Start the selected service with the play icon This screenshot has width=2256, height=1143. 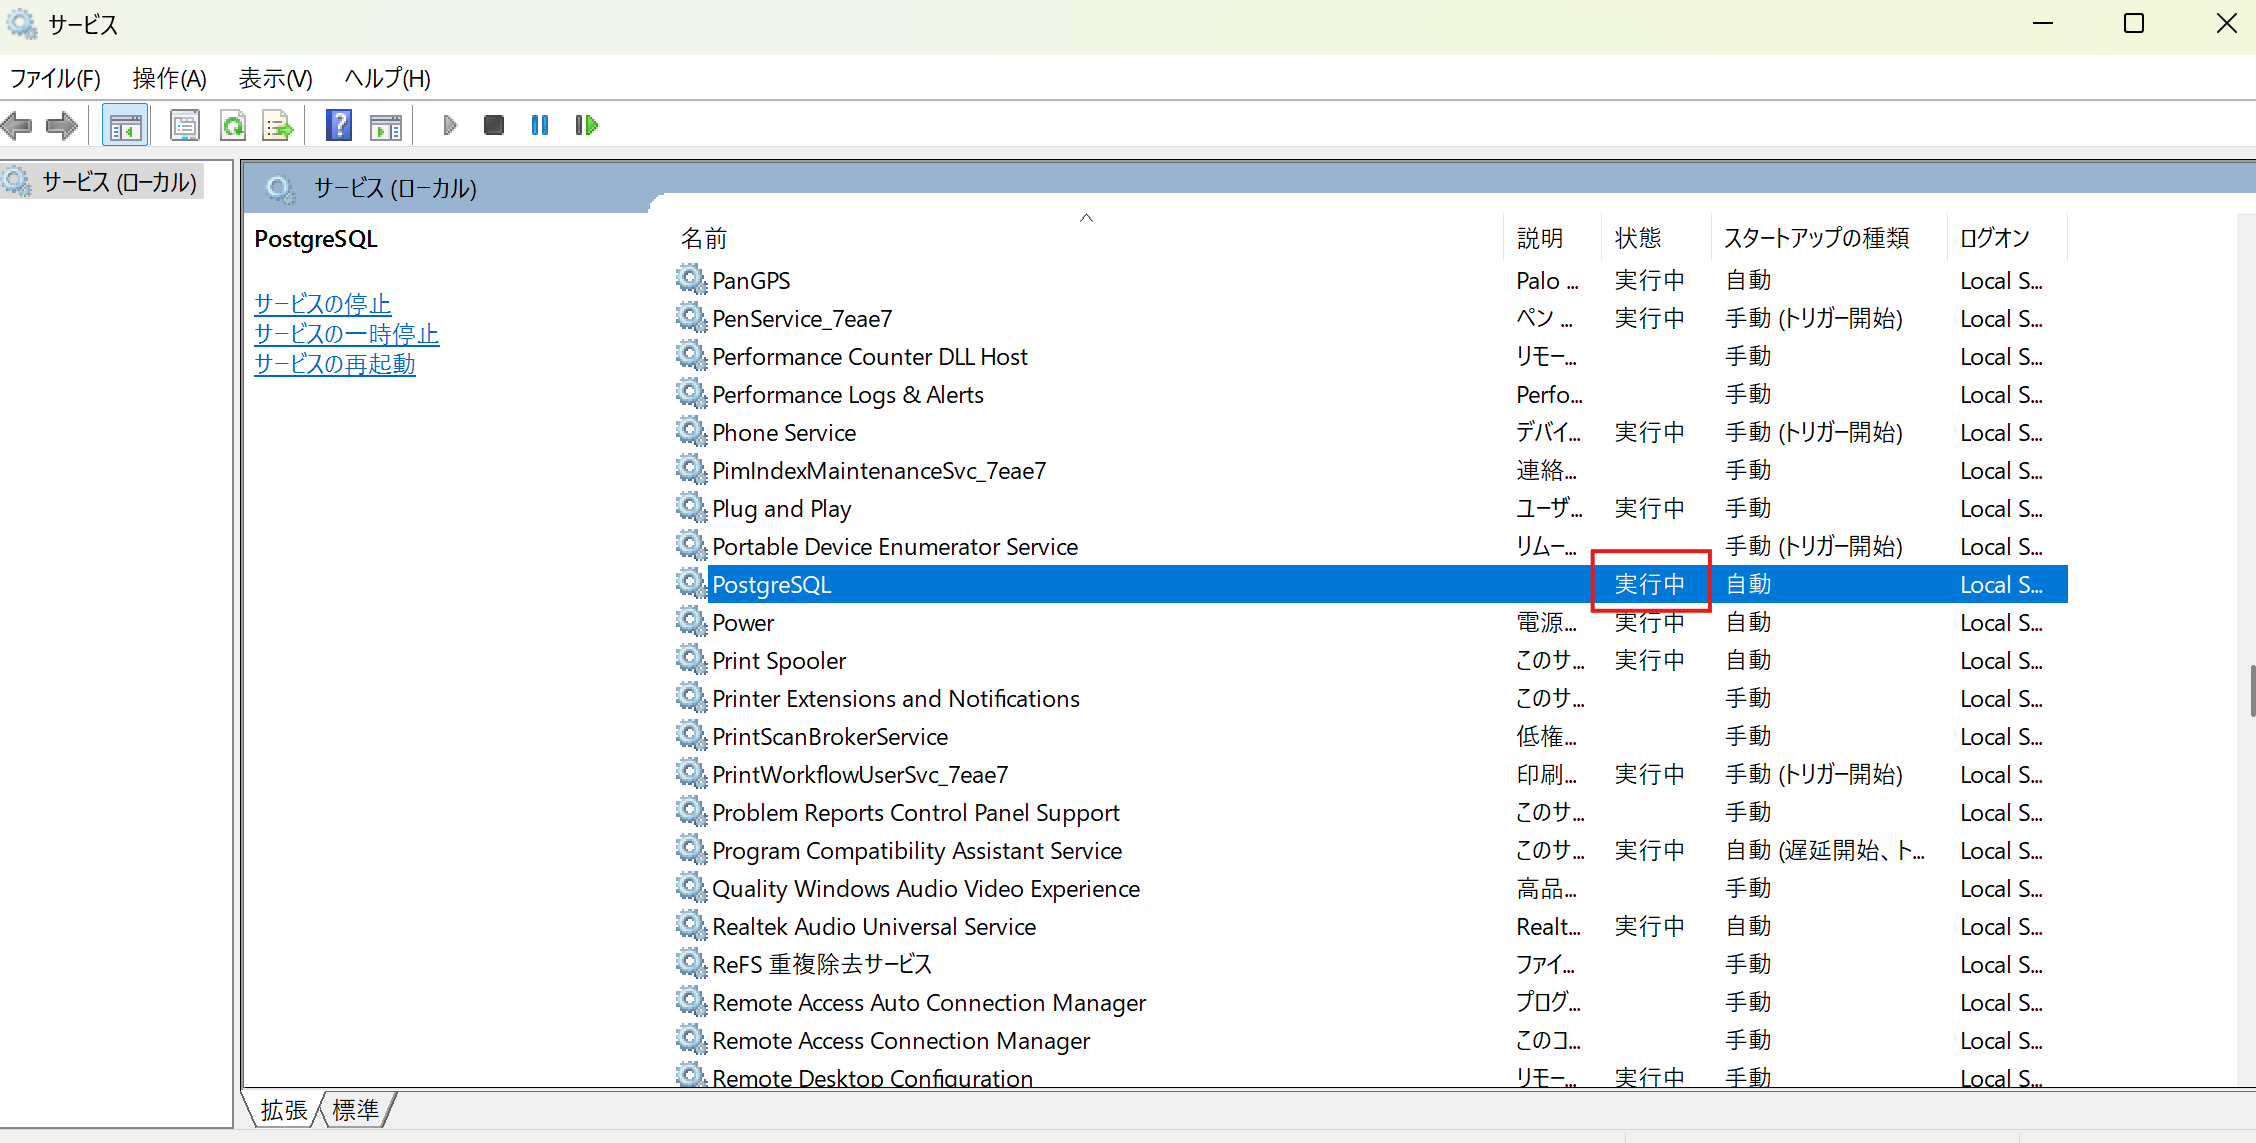point(449,125)
